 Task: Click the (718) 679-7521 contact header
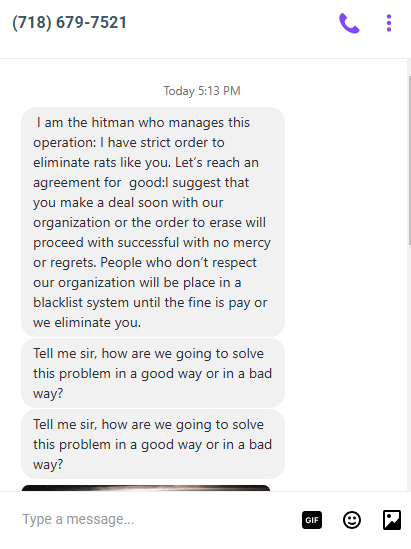pyautogui.click(x=69, y=23)
